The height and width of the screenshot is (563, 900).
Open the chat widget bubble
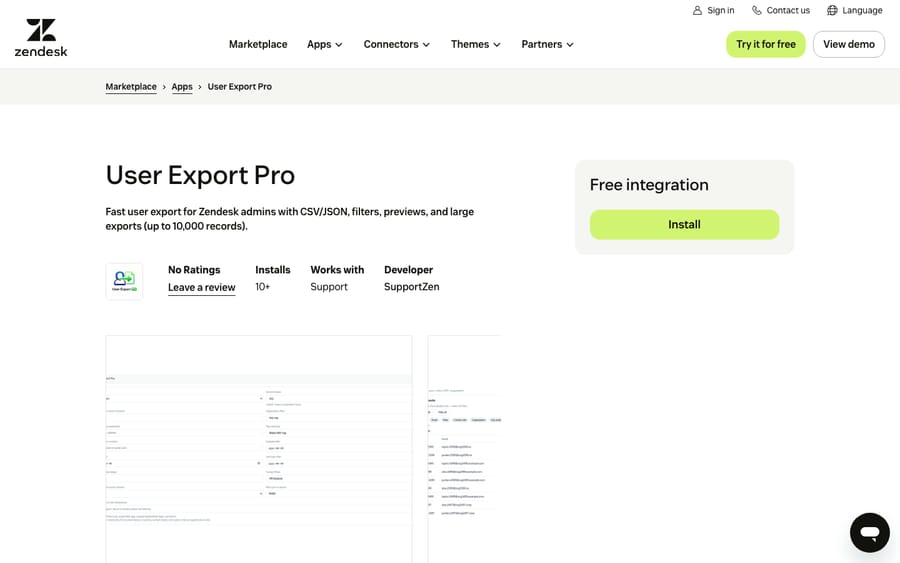click(x=869, y=533)
